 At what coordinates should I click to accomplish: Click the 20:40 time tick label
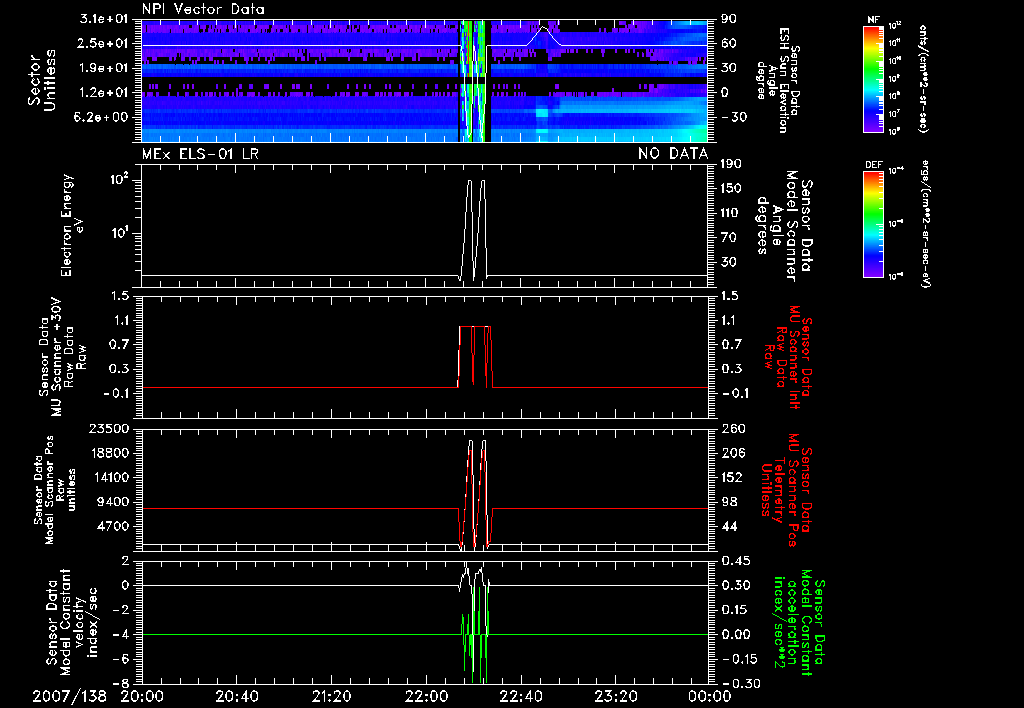pyautogui.click(x=236, y=696)
